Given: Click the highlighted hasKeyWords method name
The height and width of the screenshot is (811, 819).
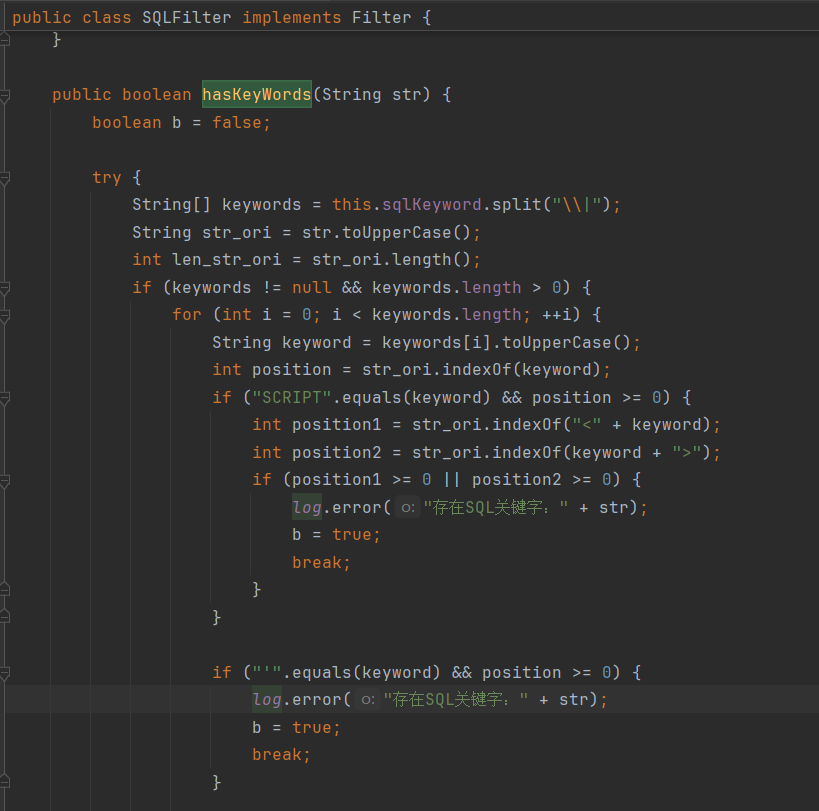Looking at the screenshot, I should point(257,95).
